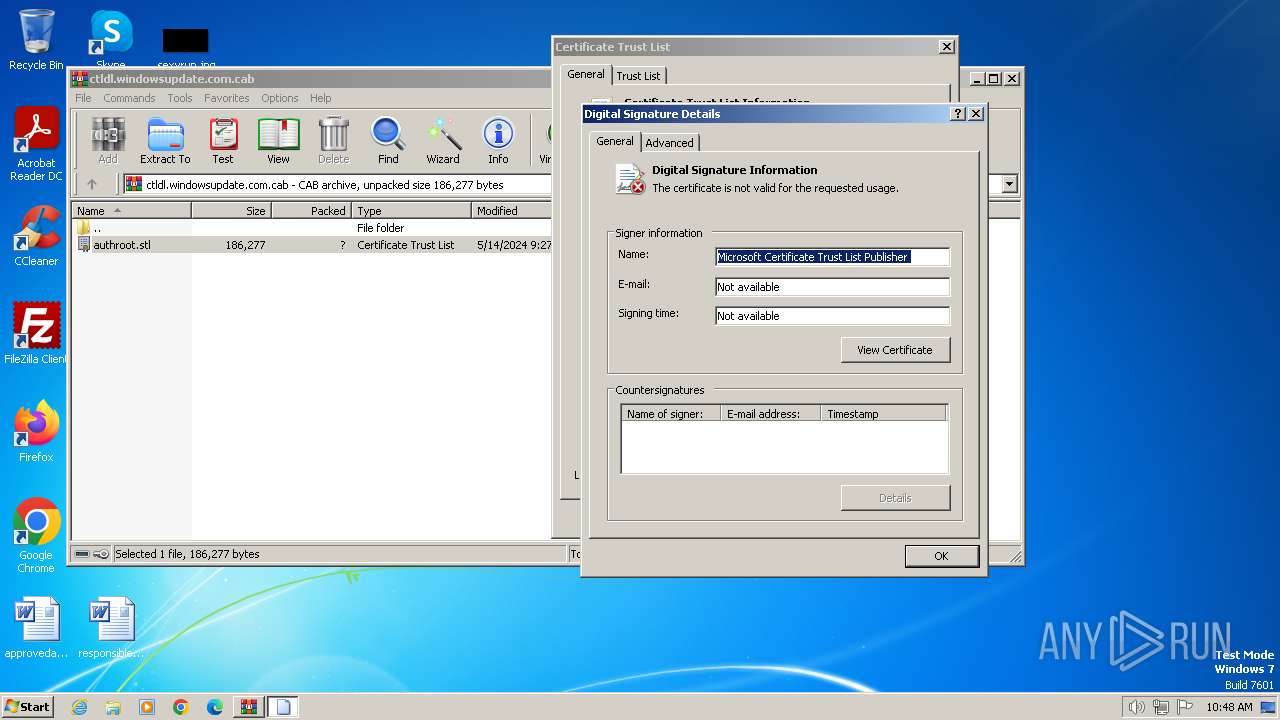Sort file list by Type column
This screenshot has width=1280, height=720.
[411, 211]
